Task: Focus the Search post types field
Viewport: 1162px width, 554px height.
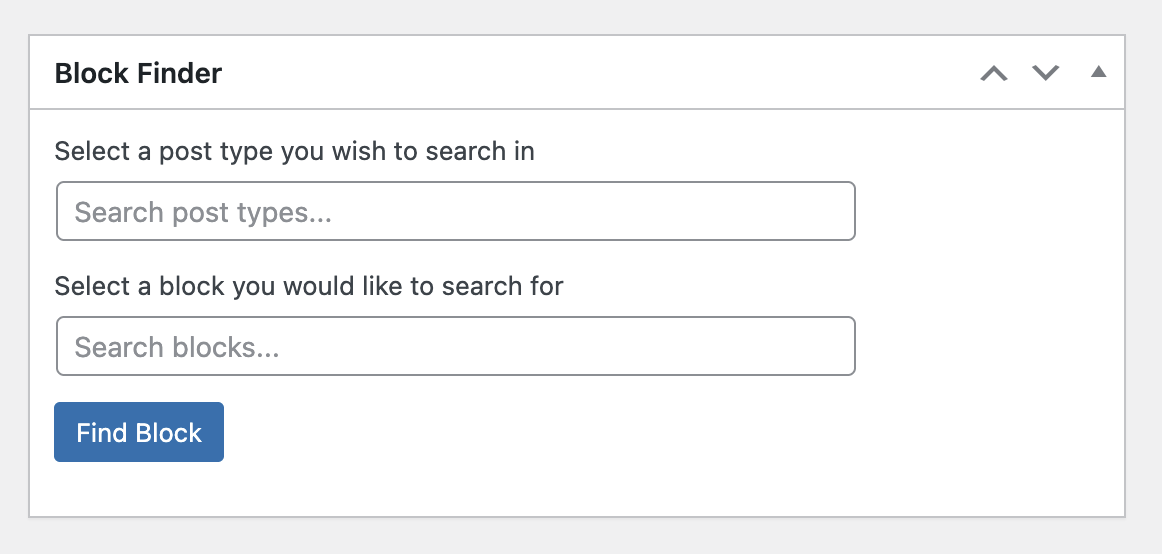Action: pos(455,211)
